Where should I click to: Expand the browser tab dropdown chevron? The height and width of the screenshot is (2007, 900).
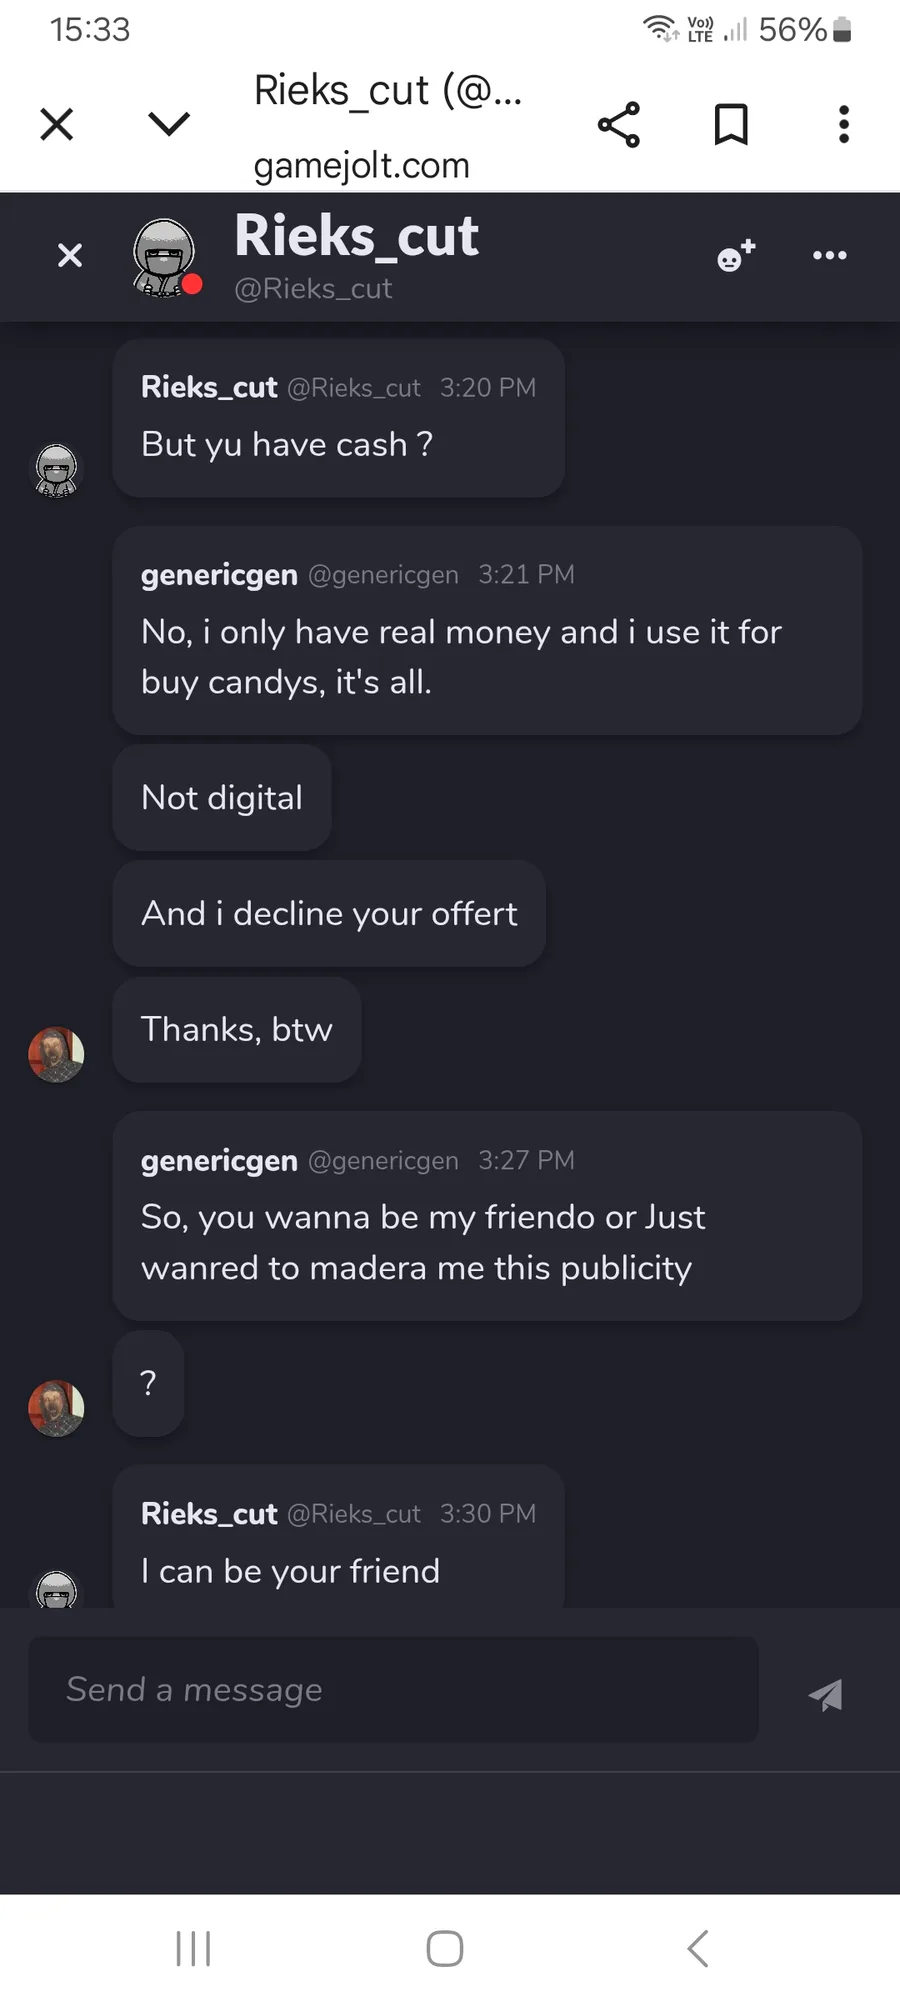(168, 124)
